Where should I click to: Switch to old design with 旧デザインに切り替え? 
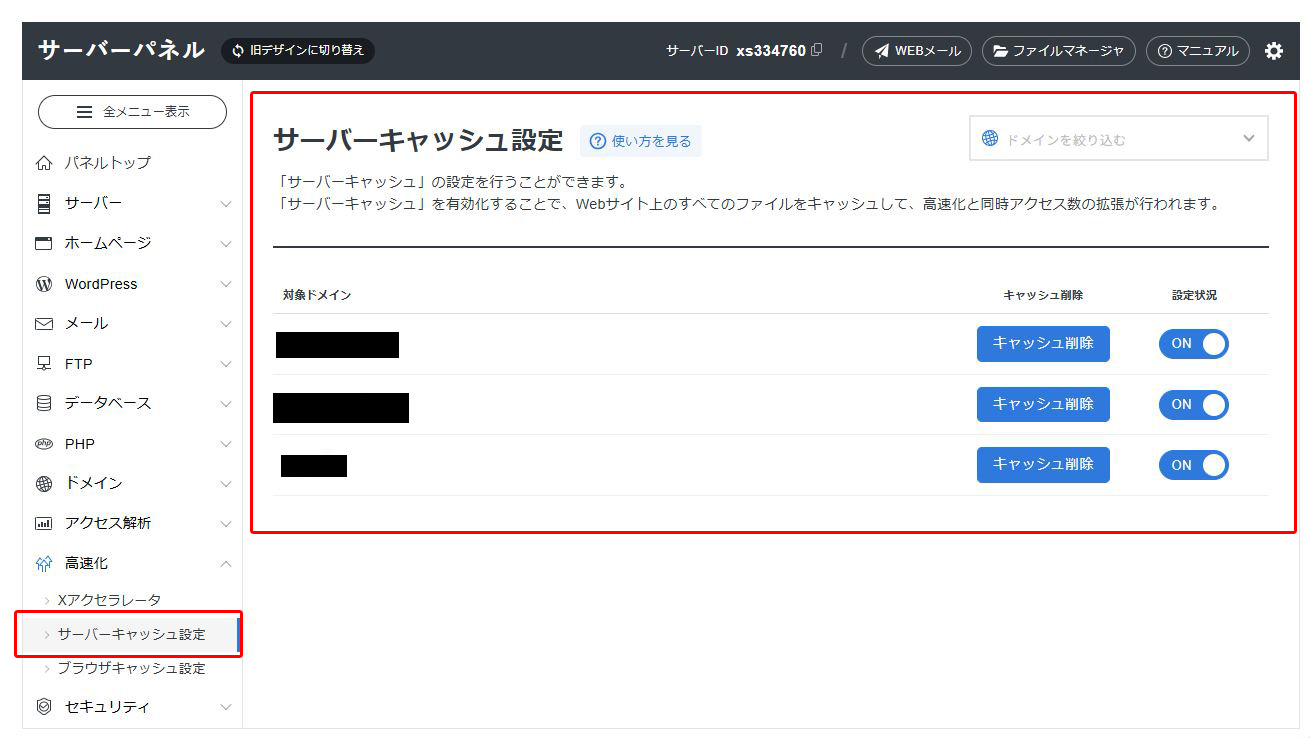(298, 50)
